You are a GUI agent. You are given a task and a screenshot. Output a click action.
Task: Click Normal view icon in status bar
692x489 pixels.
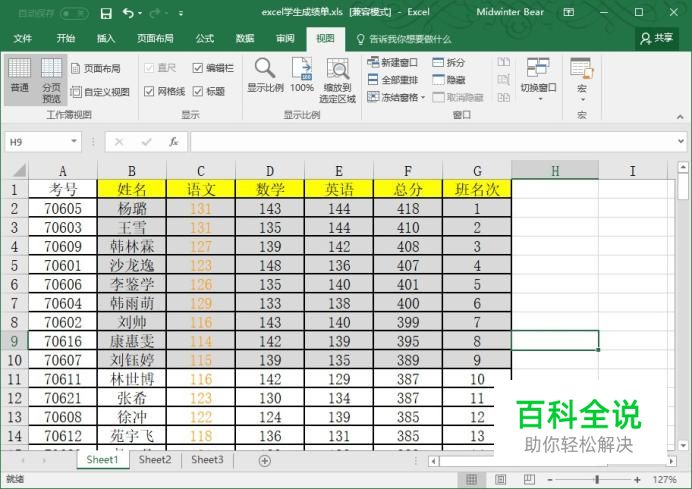click(471, 479)
